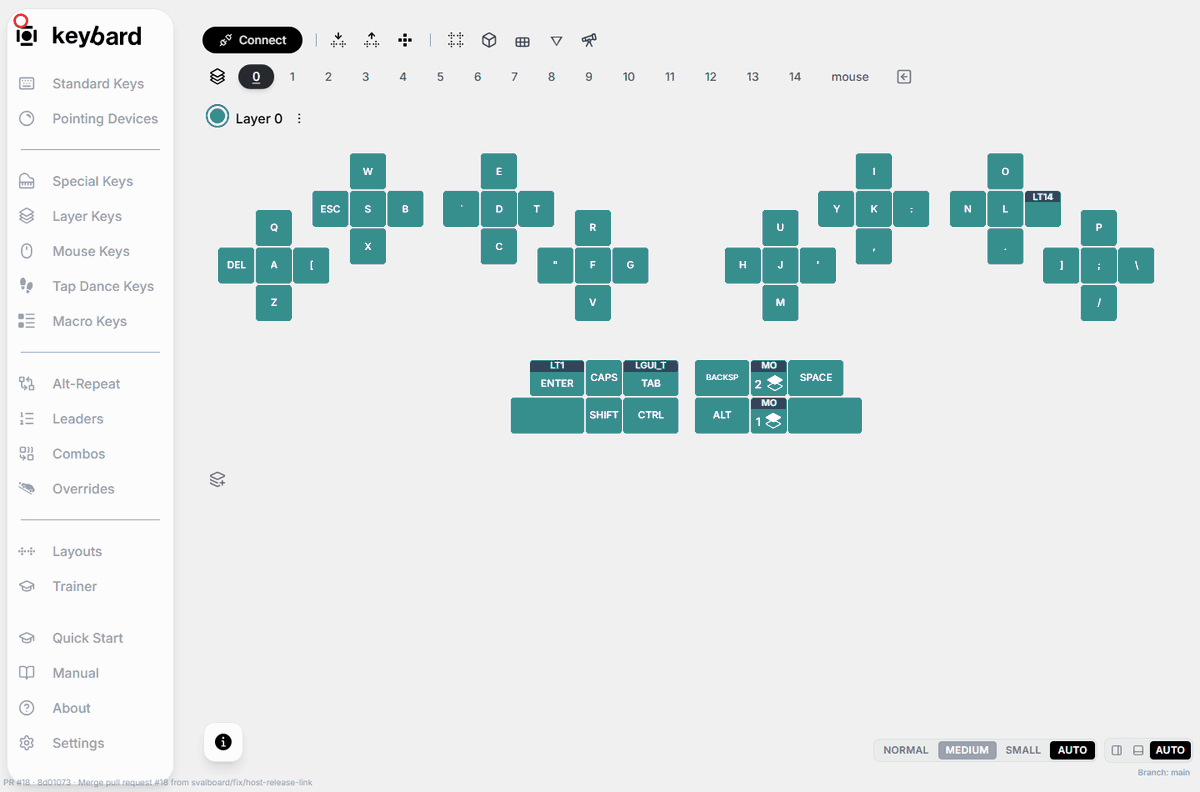Click the table grid icon in toolbar

click(522, 41)
